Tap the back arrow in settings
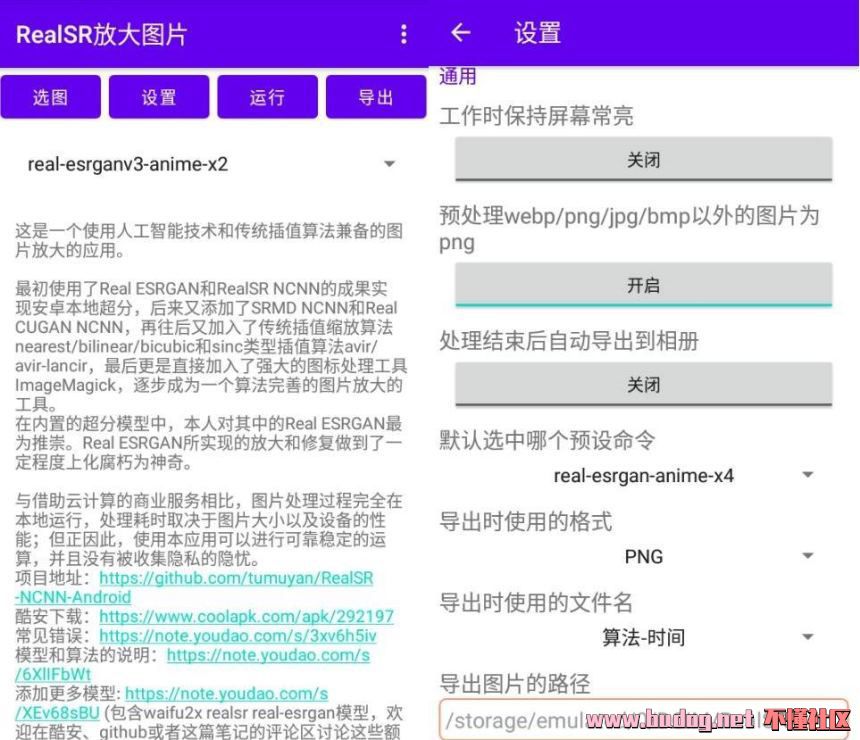The height and width of the screenshot is (740, 860). (x=460, y=33)
